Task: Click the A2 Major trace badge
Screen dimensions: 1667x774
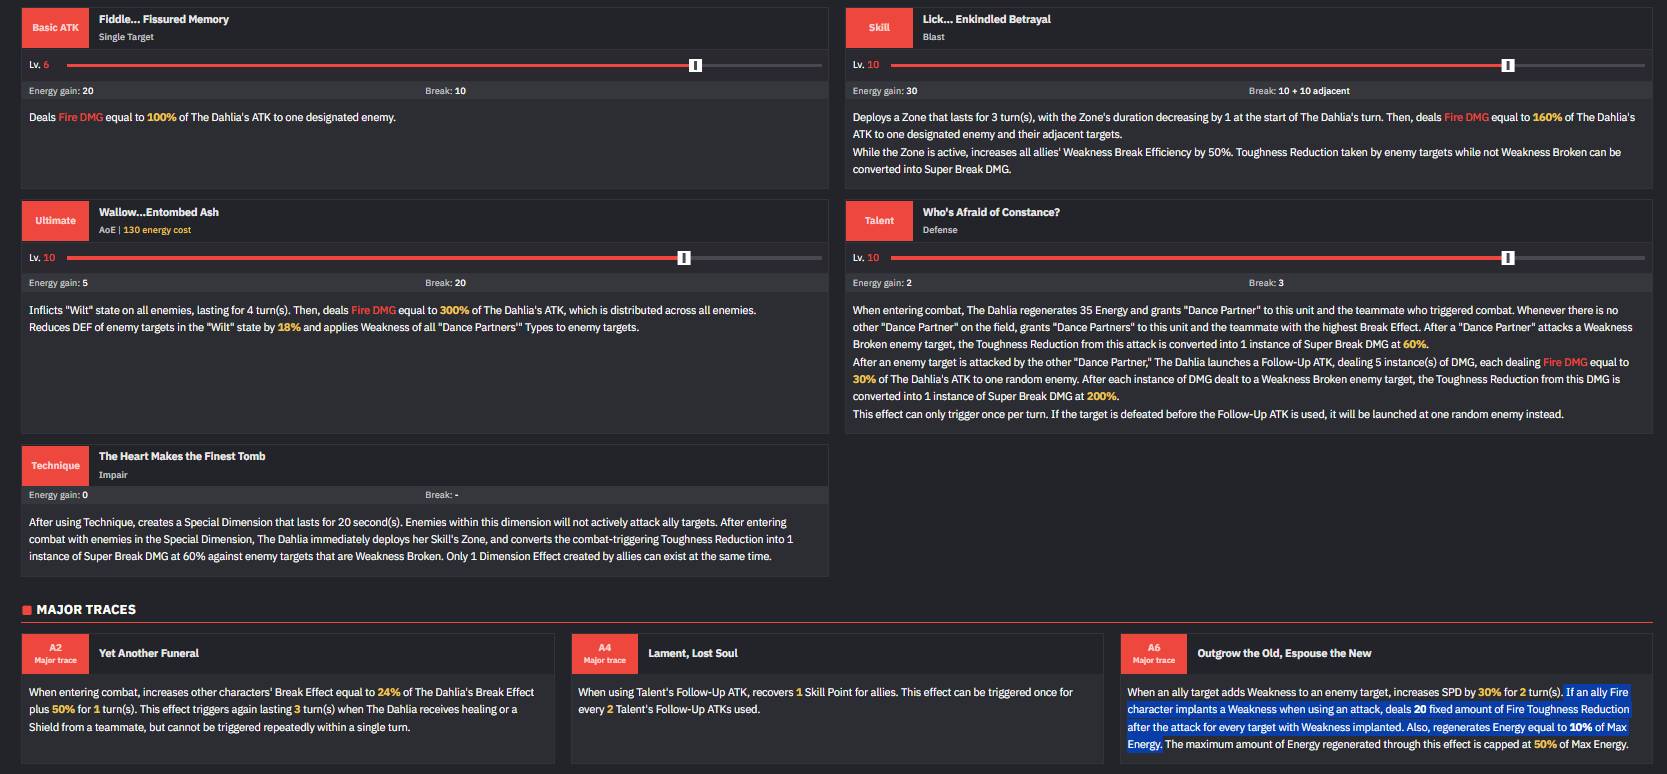Action: click(55, 653)
